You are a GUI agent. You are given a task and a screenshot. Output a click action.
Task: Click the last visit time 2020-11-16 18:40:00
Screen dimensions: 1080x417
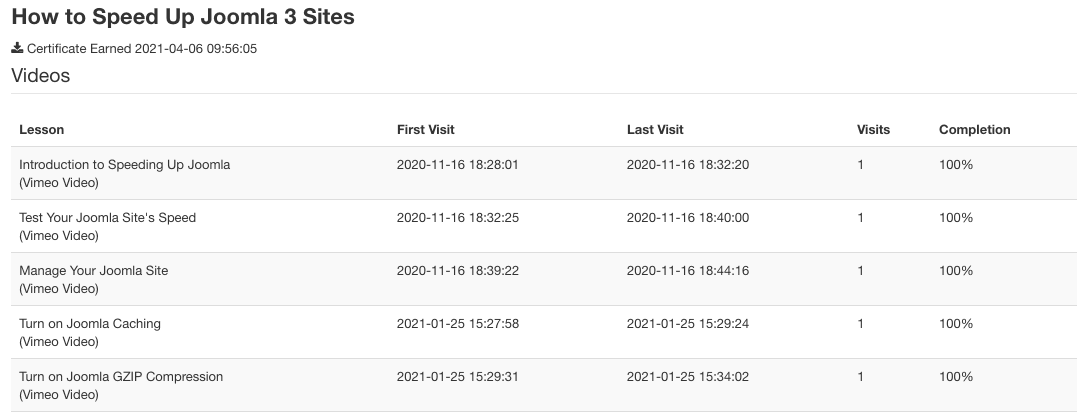688,218
